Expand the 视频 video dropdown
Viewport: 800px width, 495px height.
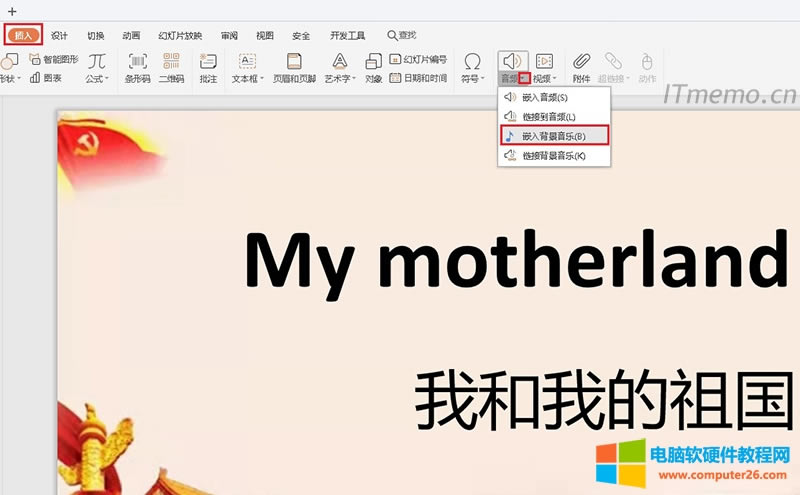coord(544,78)
